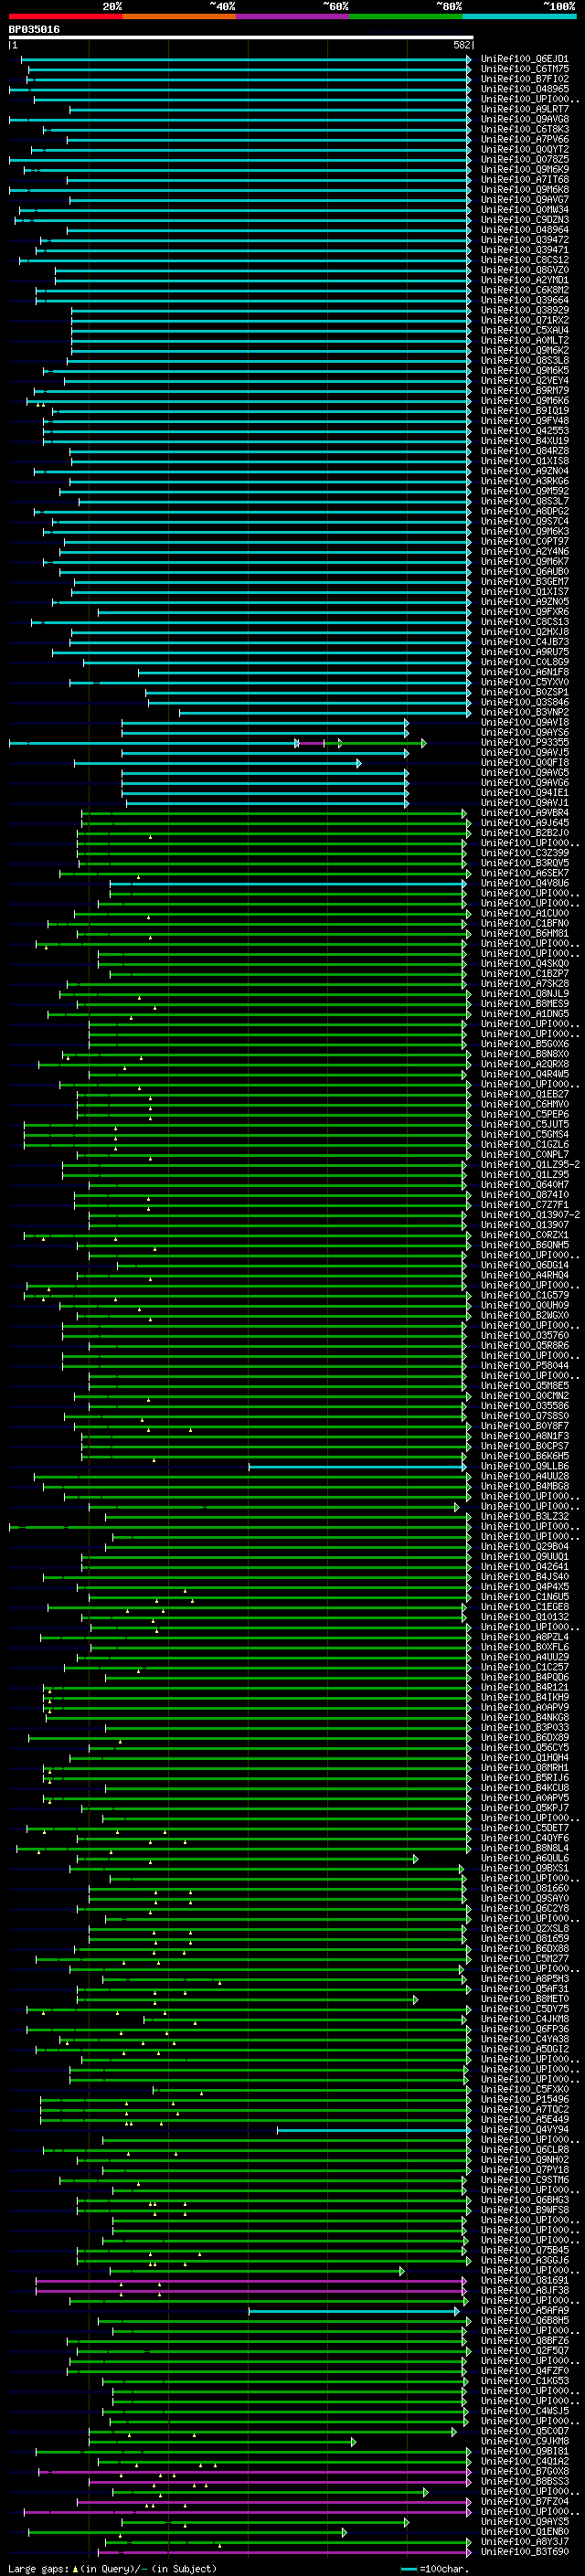Select subject UniRef100_C8CS12
Screen dimensions: 585x2576
click(x=525, y=260)
